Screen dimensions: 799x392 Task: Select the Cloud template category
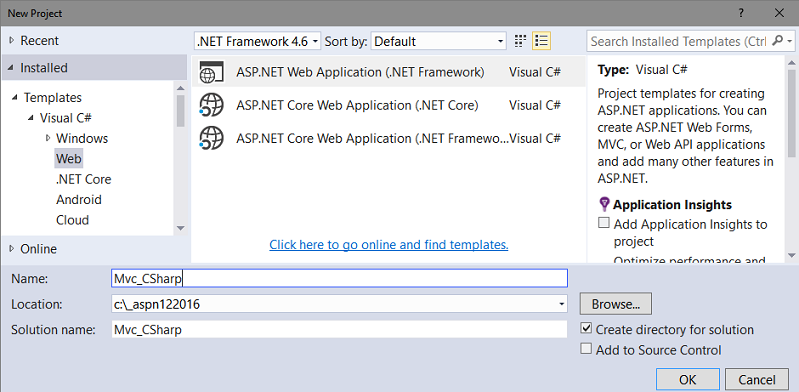pos(72,220)
